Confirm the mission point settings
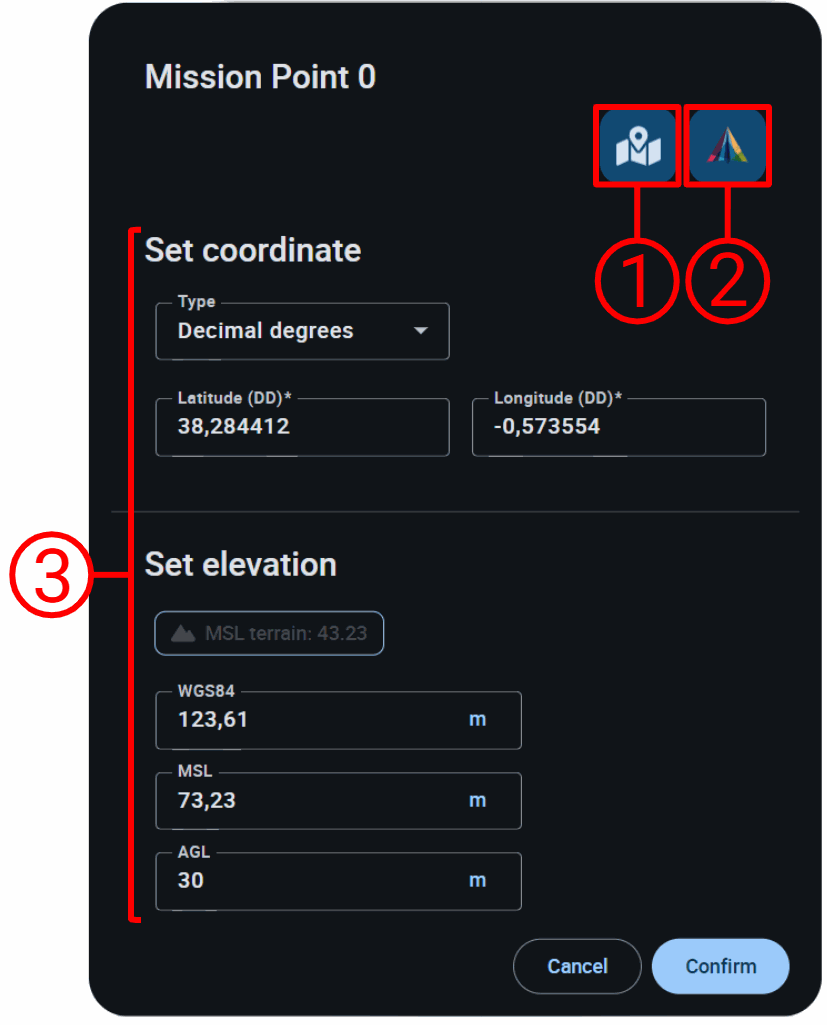The image size is (827, 1025). (720, 967)
